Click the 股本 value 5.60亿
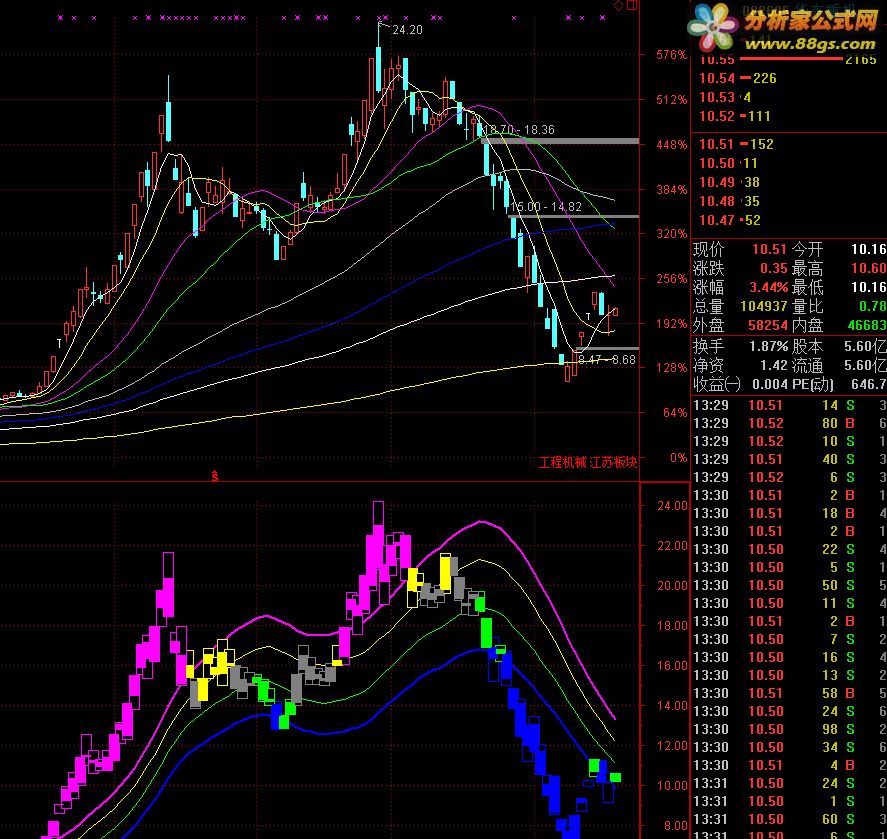 pos(865,346)
